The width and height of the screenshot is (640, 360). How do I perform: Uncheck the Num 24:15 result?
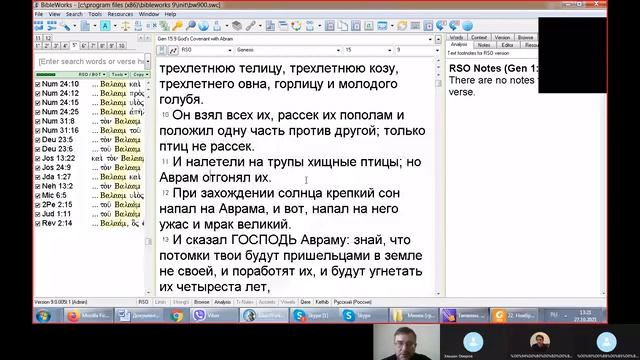pos(38,103)
